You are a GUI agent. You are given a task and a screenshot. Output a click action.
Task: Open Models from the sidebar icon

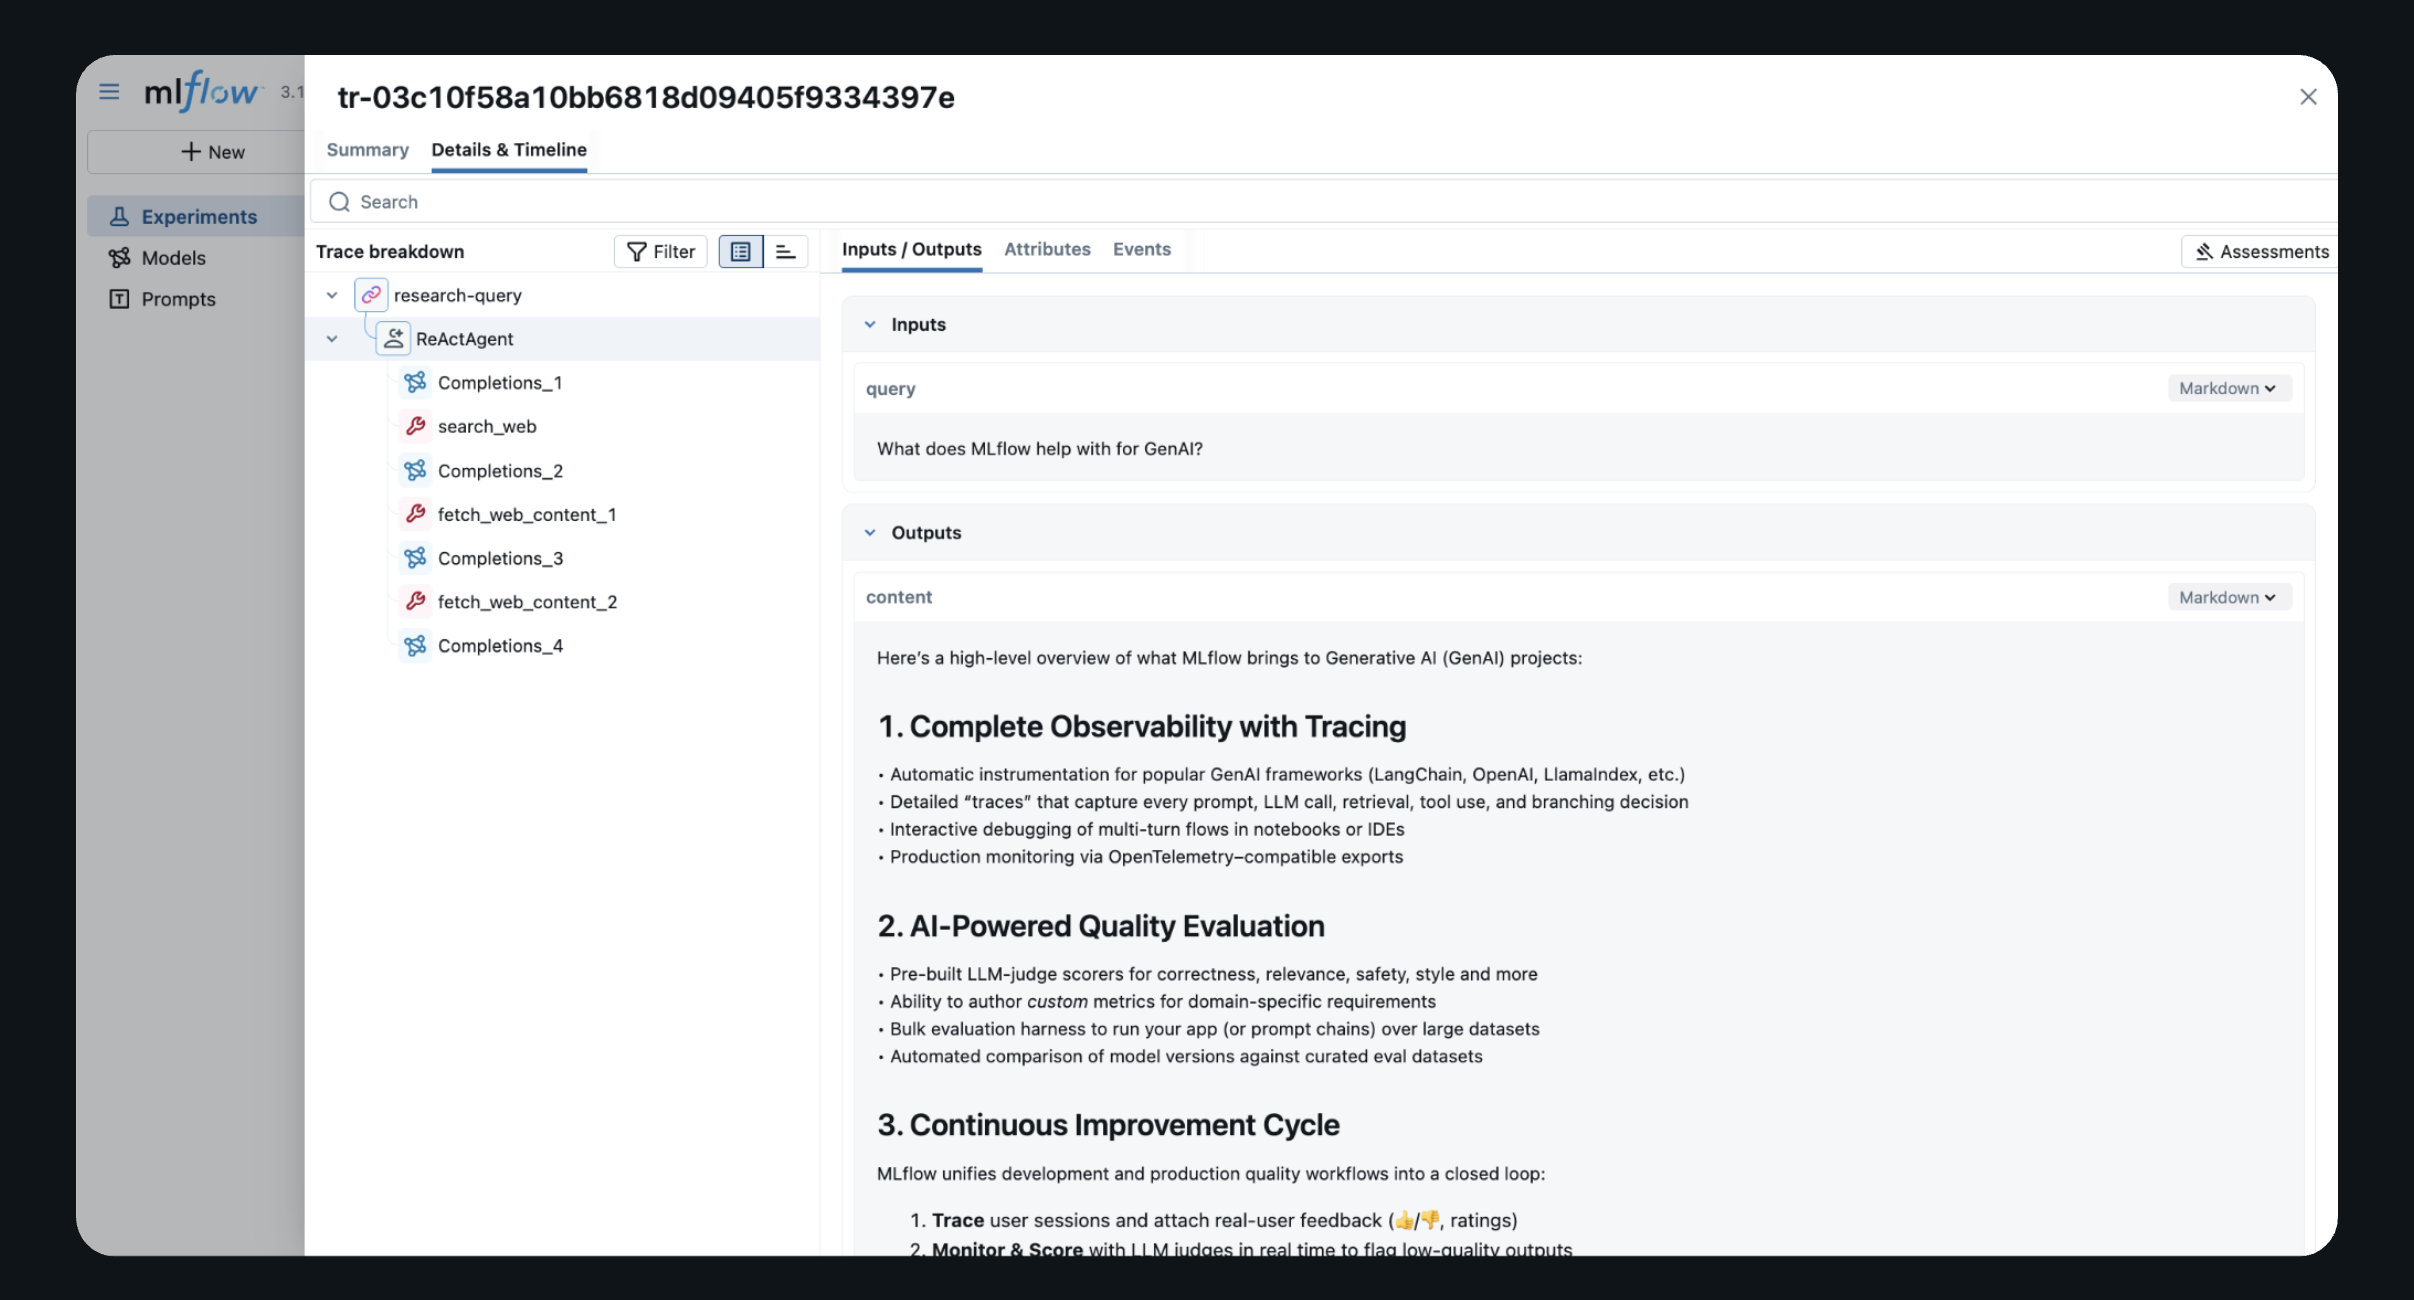point(120,258)
